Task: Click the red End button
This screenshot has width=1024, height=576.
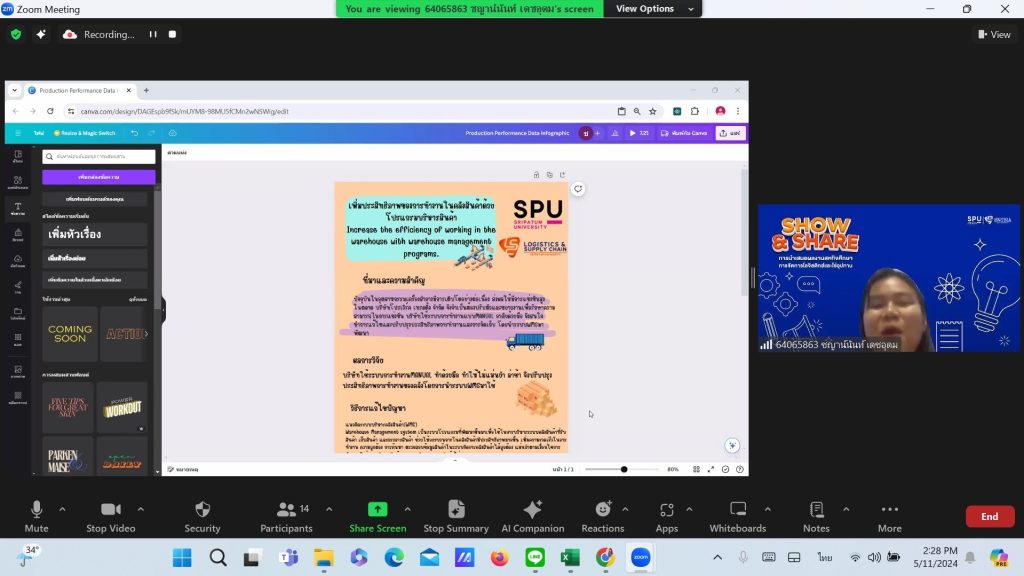Action: tap(989, 516)
